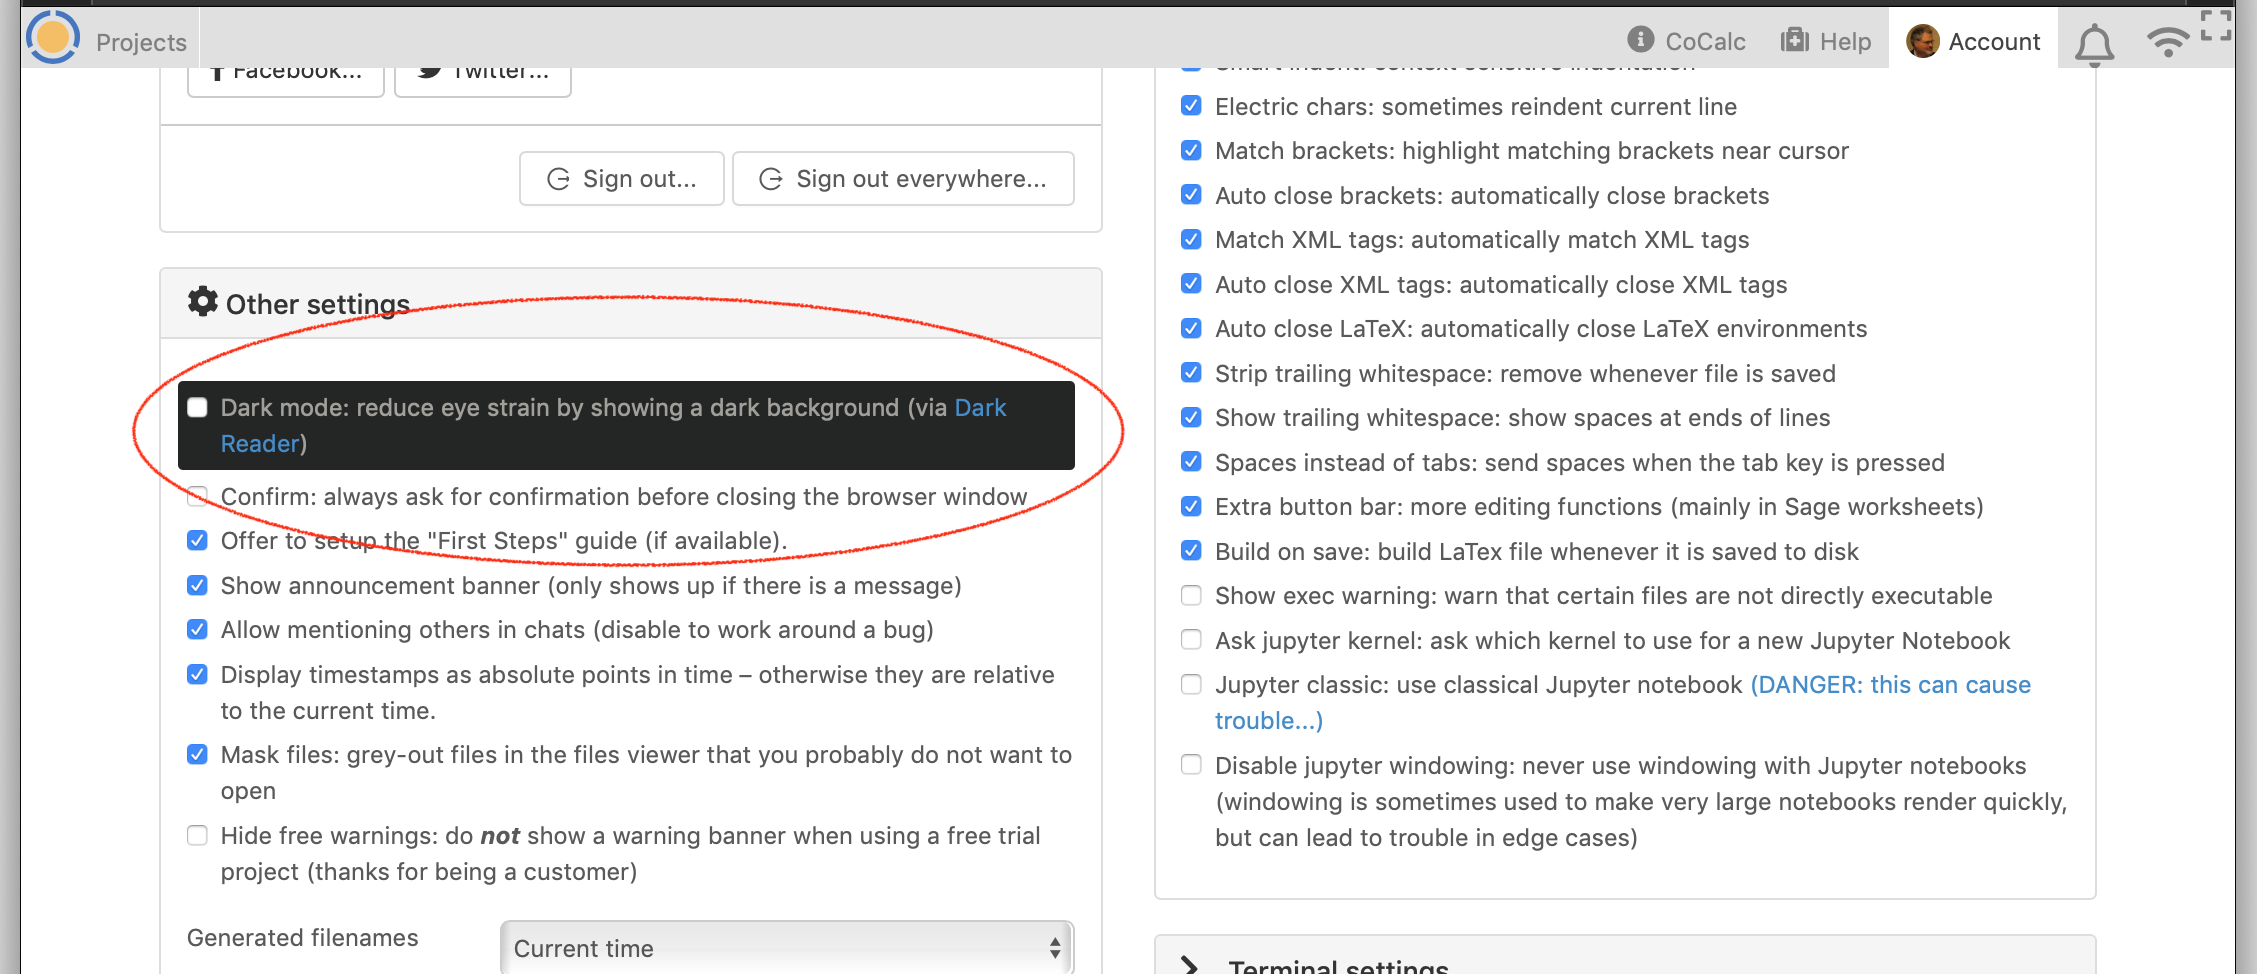Screen dimensions: 2257x974
Task: Open the notifications bell
Action: (x=2093, y=44)
